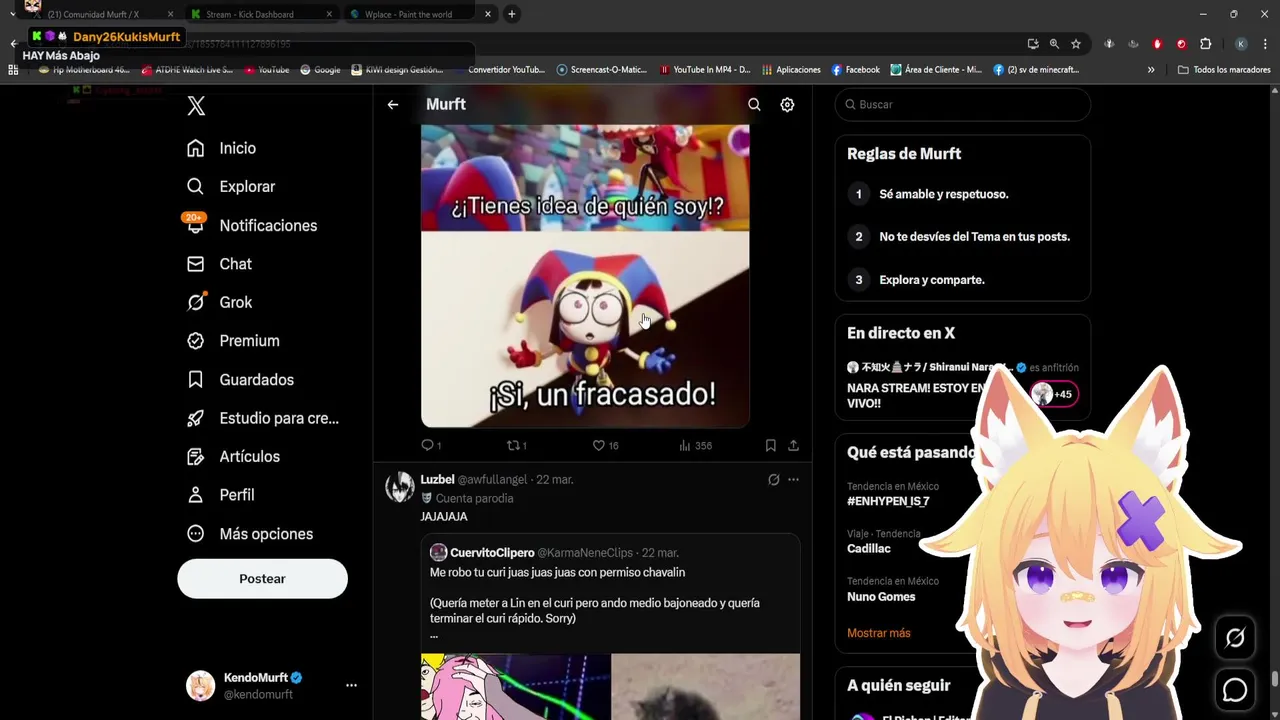Open the pink-haired image in quoted post
The width and height of the screenshot is (1280, 720).
click(x=515, y=687)
